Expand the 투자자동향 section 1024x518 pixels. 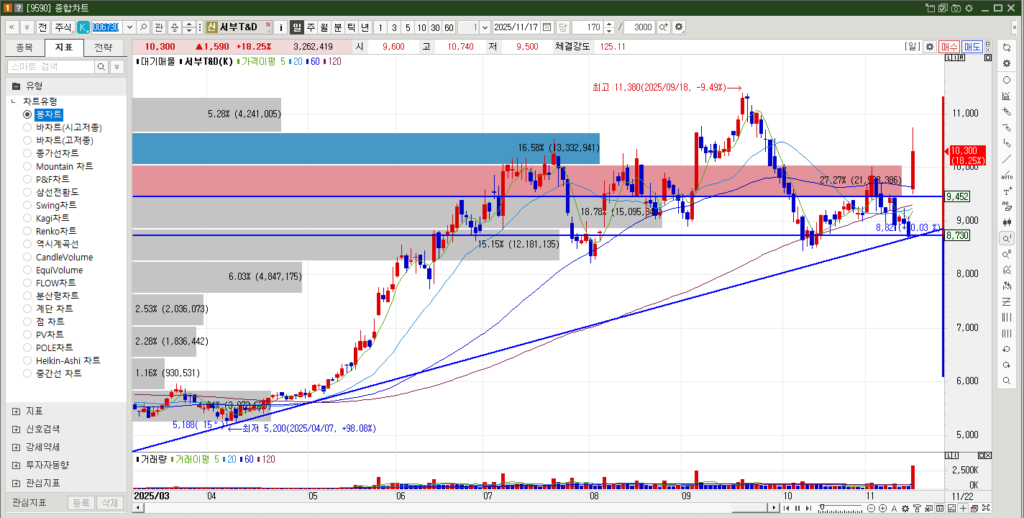15,465
